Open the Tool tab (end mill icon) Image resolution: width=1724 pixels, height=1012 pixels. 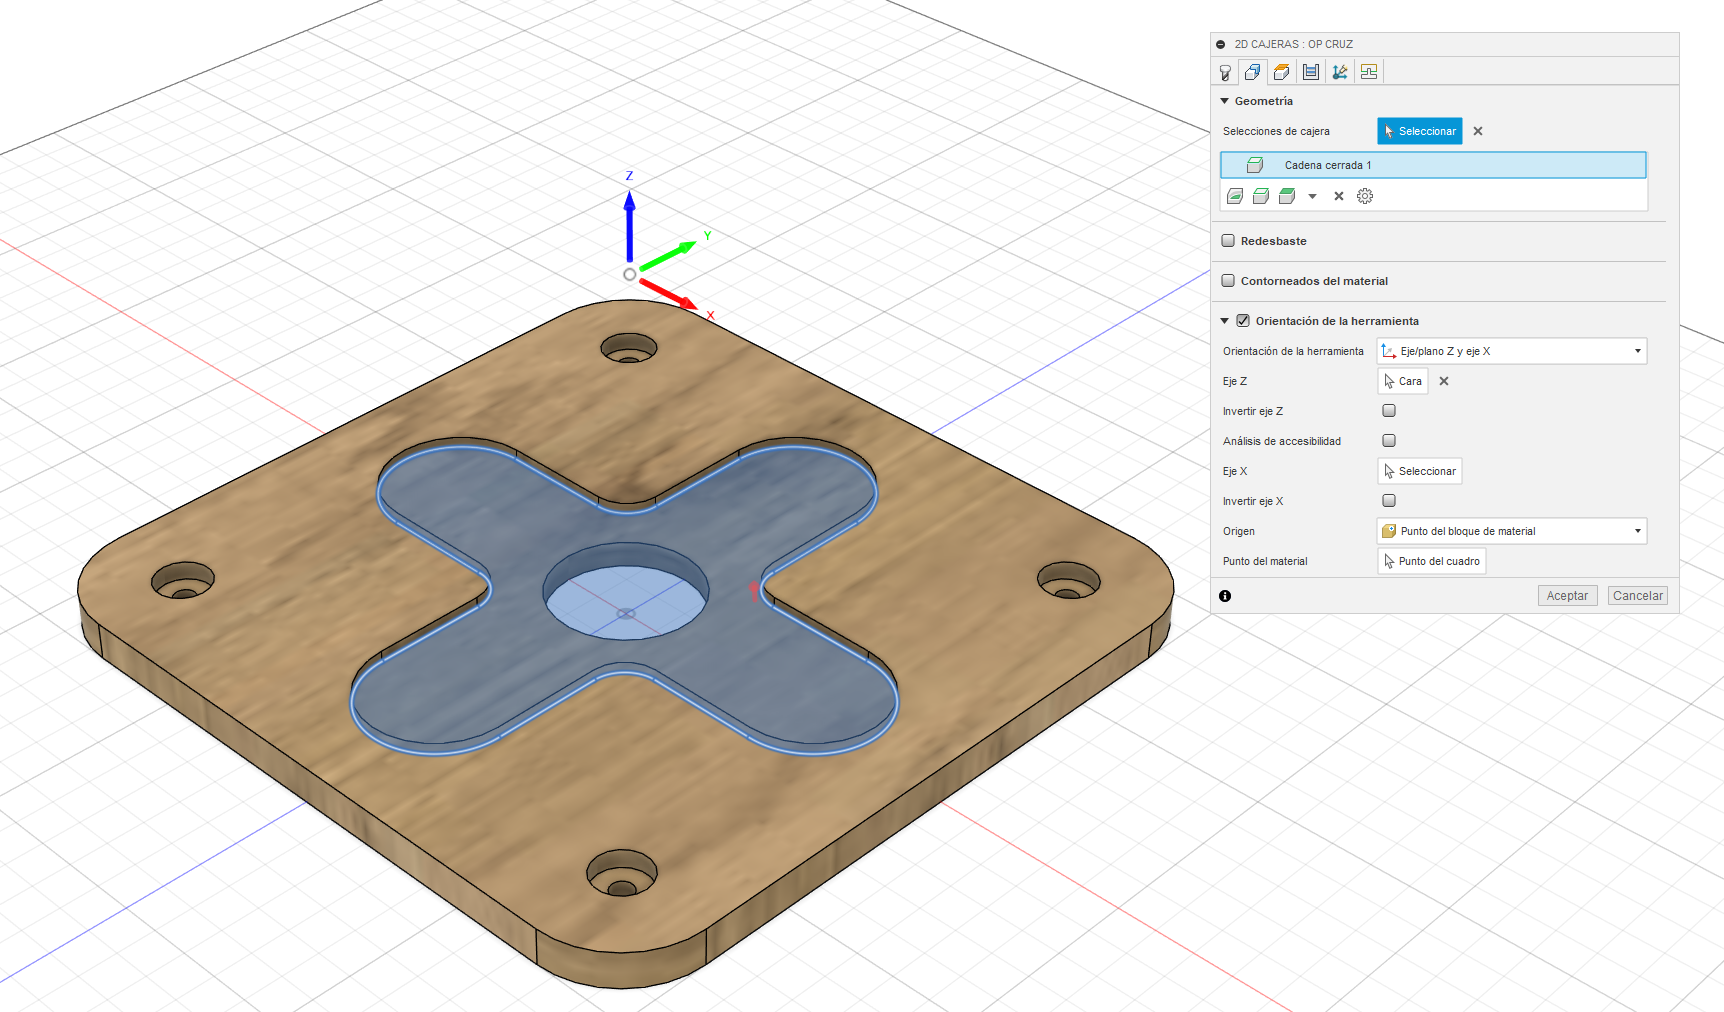(1225, 72)
